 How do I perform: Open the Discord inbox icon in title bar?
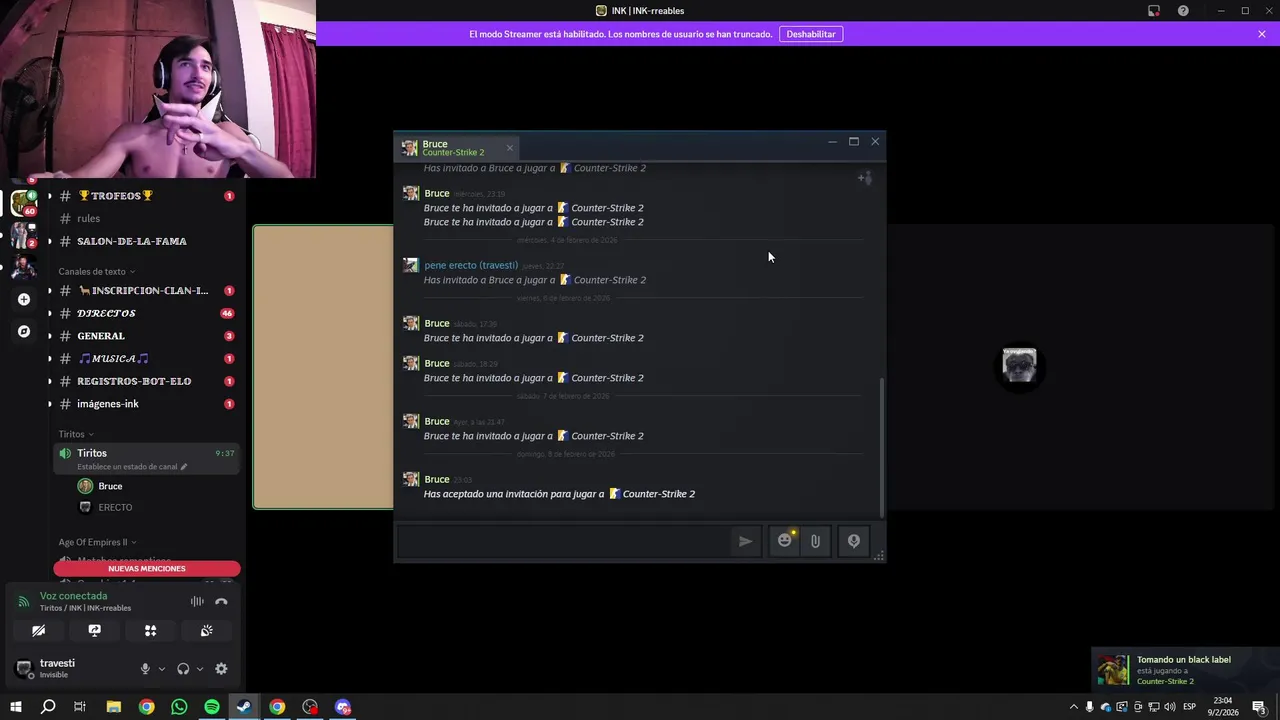[1153, 11]
